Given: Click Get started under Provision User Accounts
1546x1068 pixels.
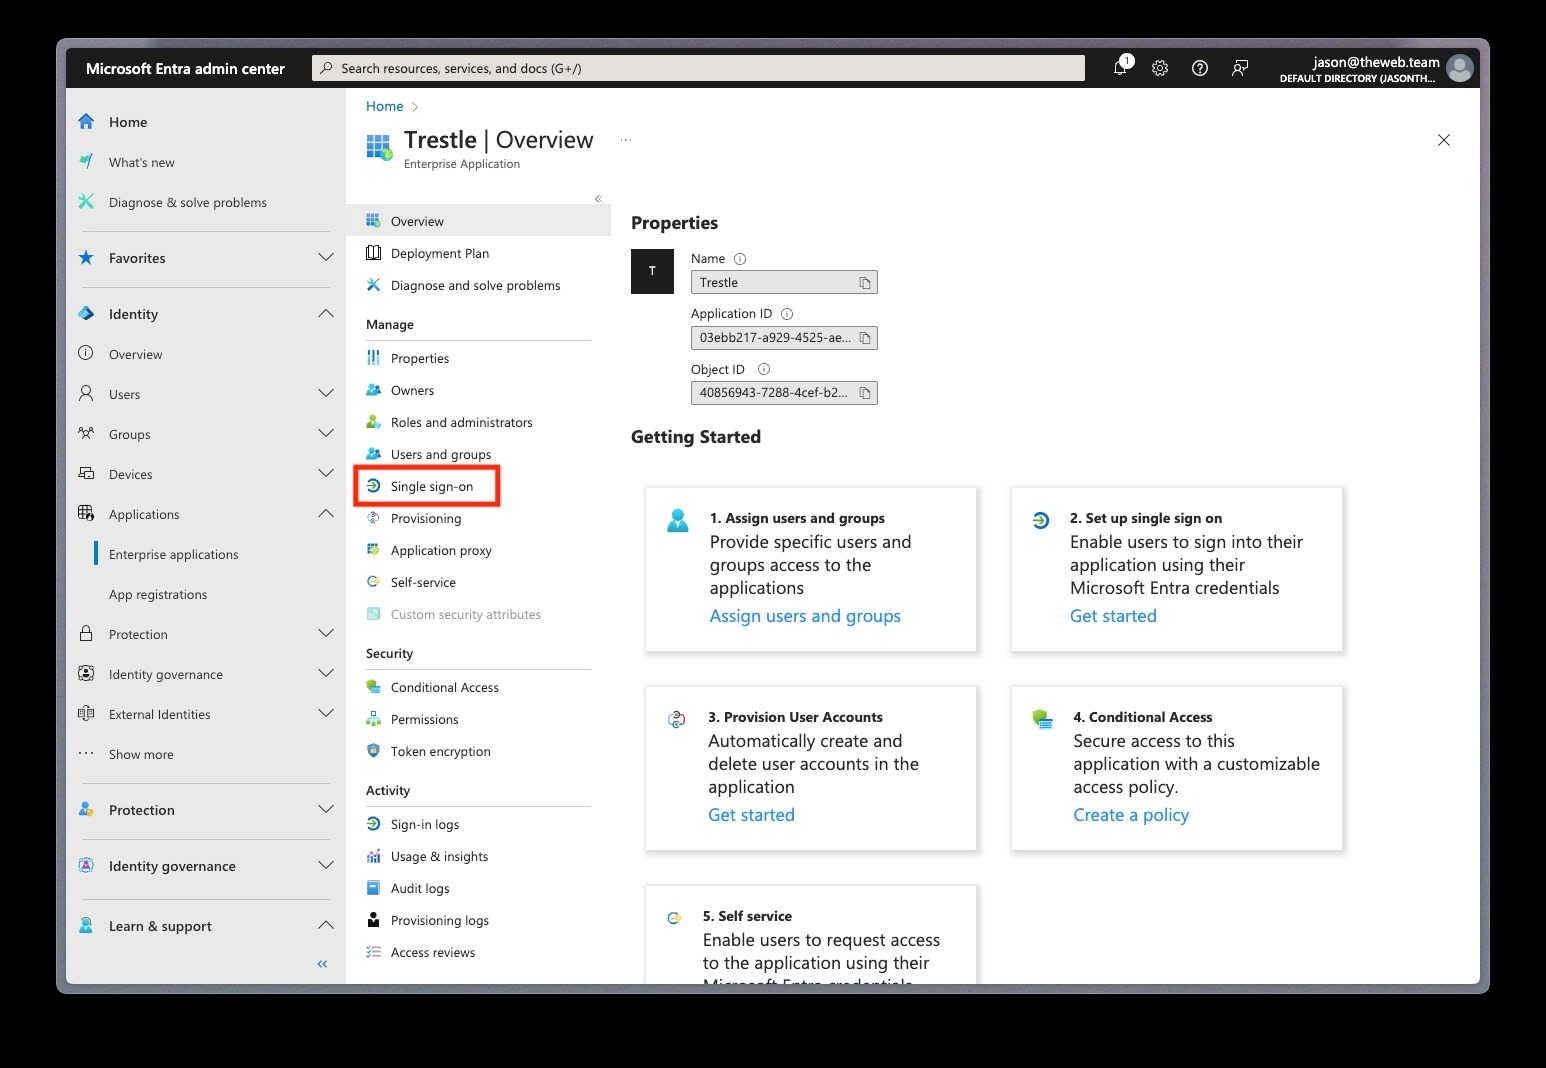Looking at the screenshot, I should coord(751,815).
